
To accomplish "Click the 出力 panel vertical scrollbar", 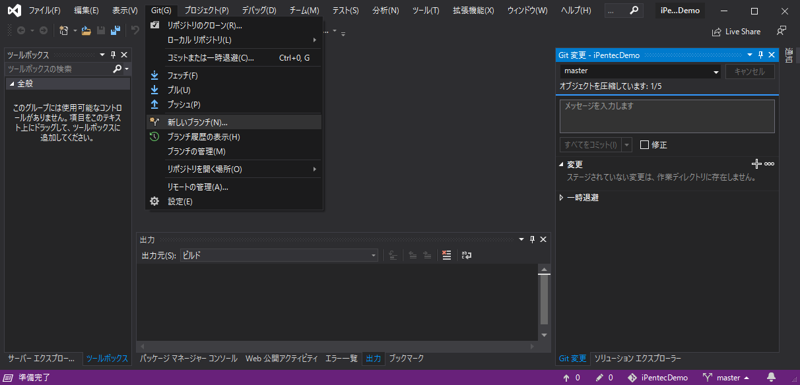I will tap(544, 302).
